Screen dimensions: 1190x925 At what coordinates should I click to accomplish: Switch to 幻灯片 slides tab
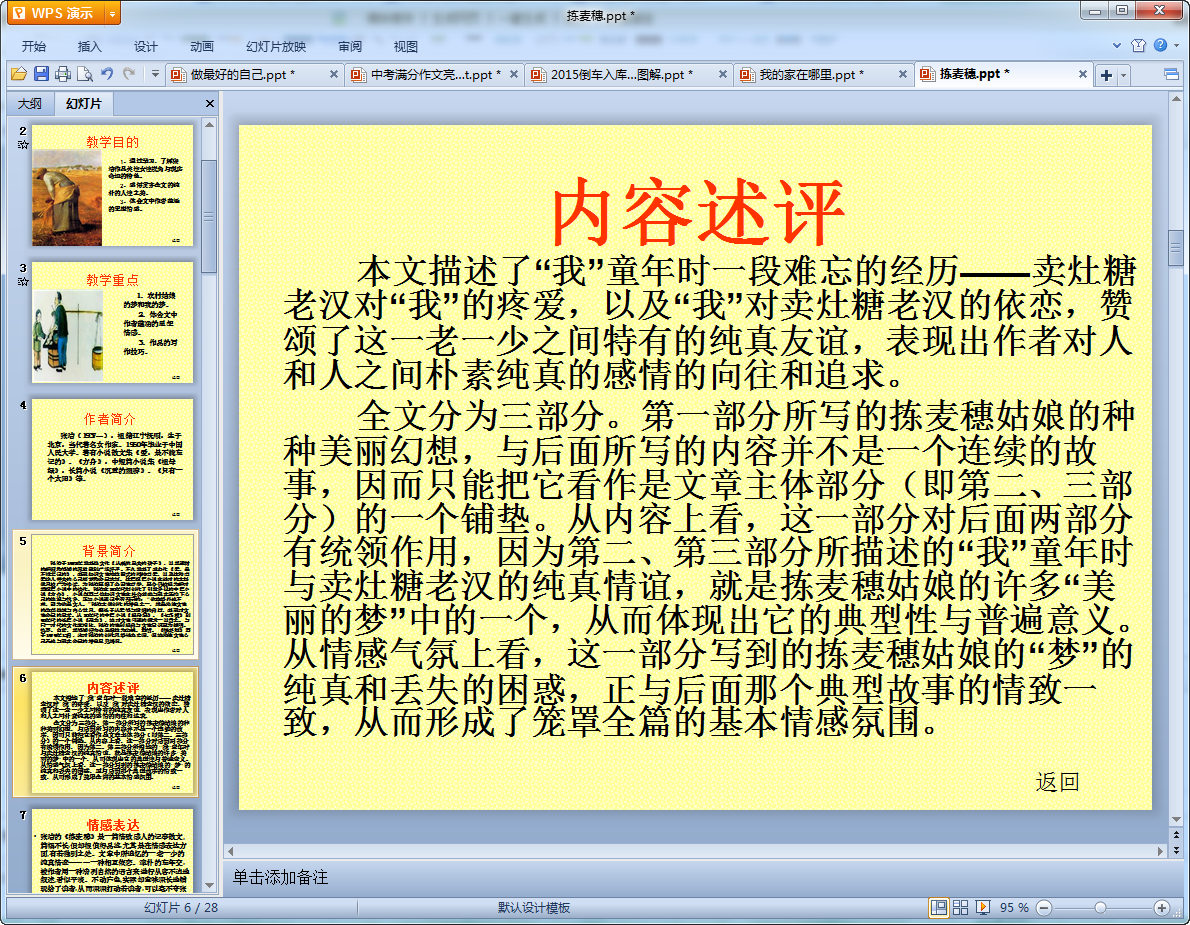click(x=83, y=103)
